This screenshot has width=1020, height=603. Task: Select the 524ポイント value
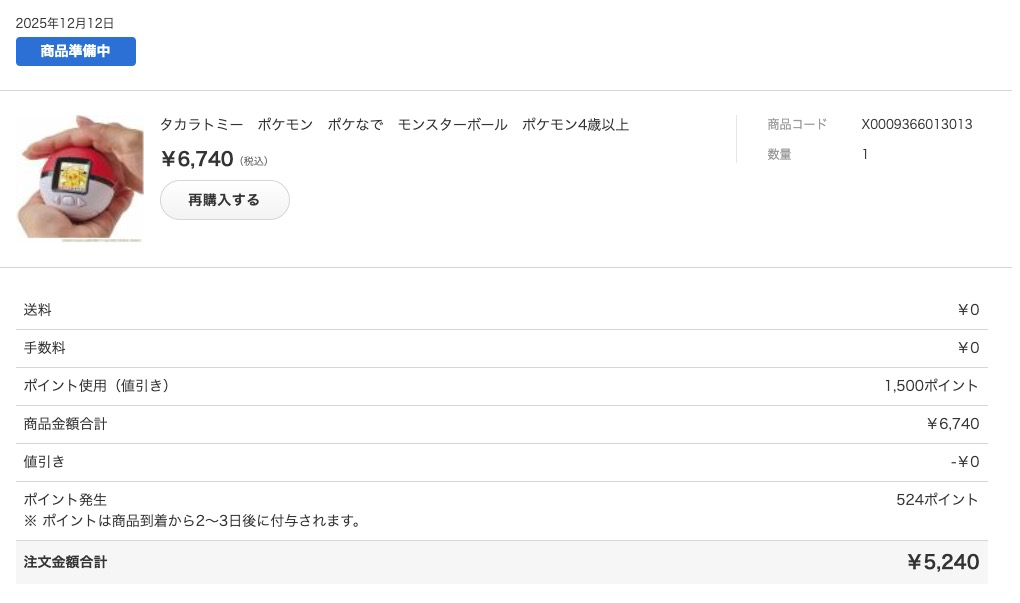[937, 500]
